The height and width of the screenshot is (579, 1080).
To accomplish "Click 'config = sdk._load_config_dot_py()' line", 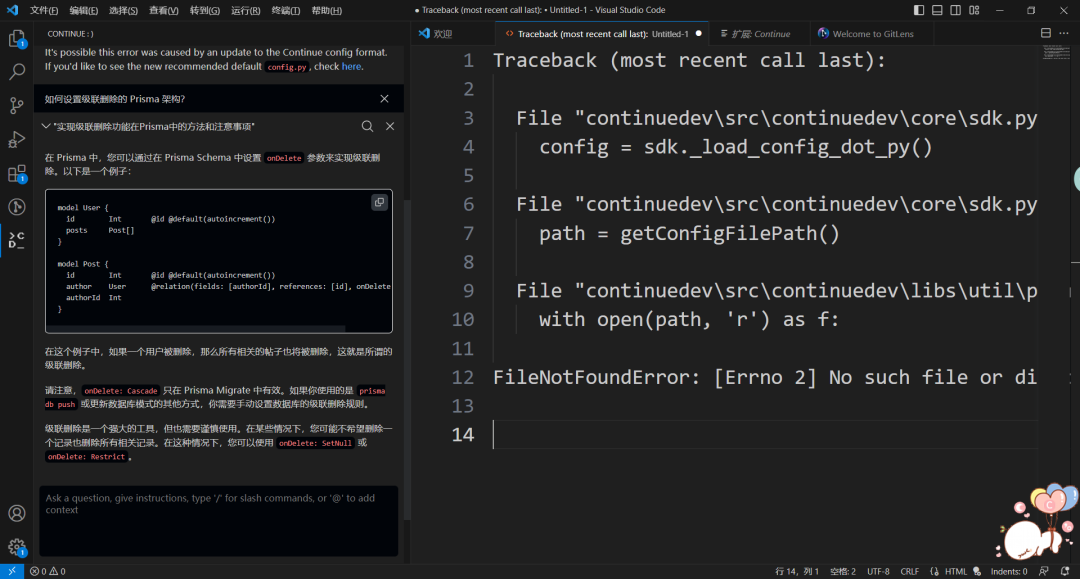I will tap(736, 147).
